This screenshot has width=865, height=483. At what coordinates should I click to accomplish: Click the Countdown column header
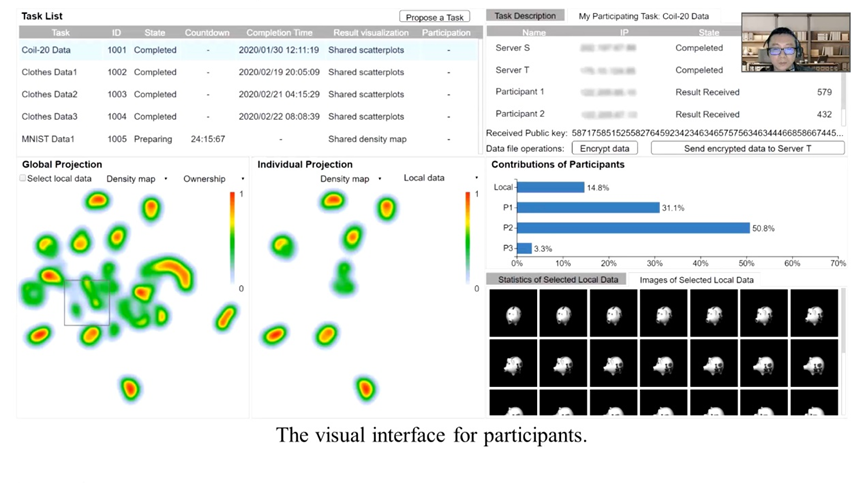click(207, 33)
